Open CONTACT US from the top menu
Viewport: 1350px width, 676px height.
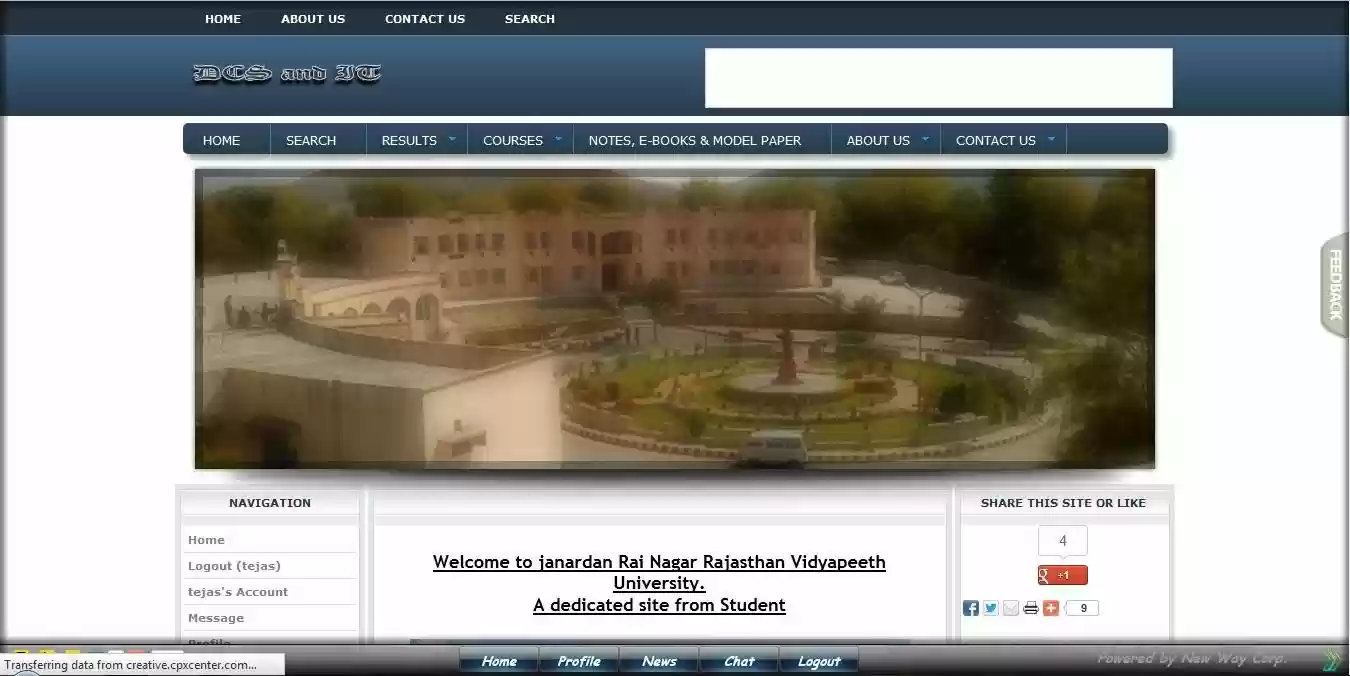coord(424,18)
